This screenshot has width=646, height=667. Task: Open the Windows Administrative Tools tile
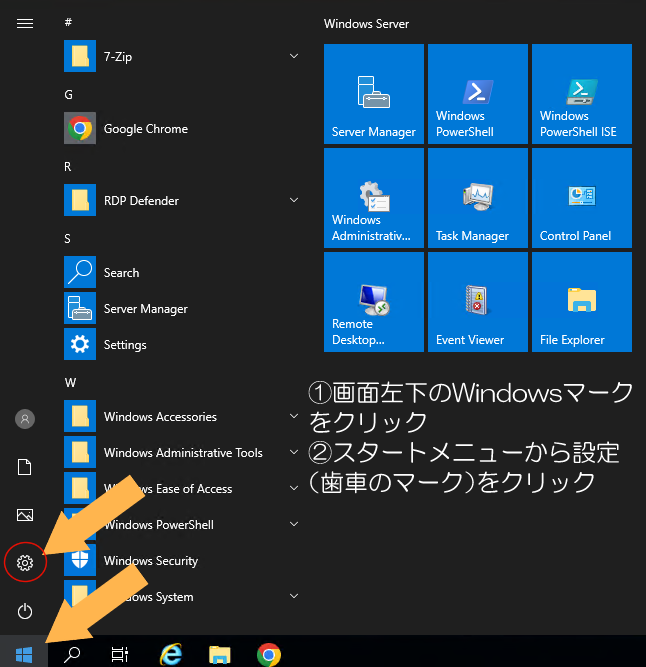(374, 198)
